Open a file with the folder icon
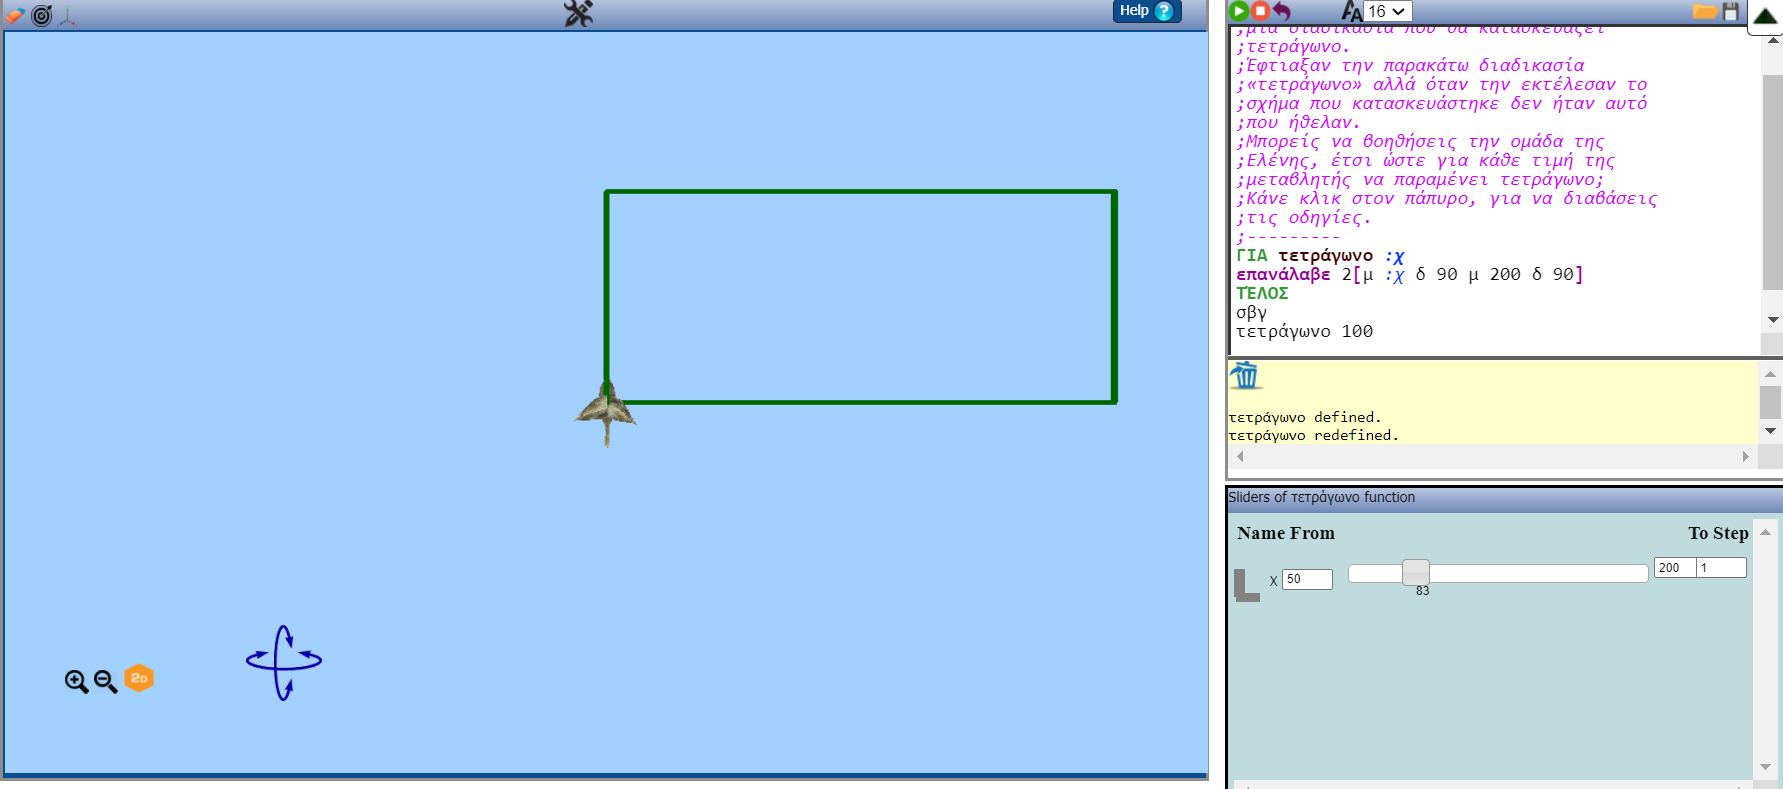The image size is (1783, 789). (1704, 11)
